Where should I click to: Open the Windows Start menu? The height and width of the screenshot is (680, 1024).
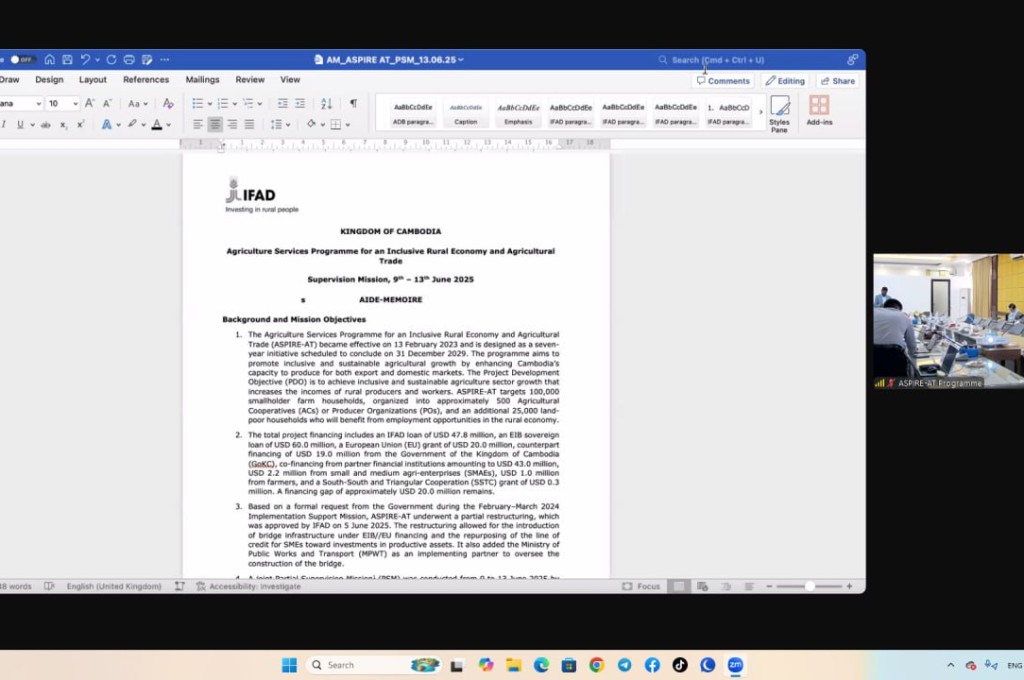click(x=289, y=665)
